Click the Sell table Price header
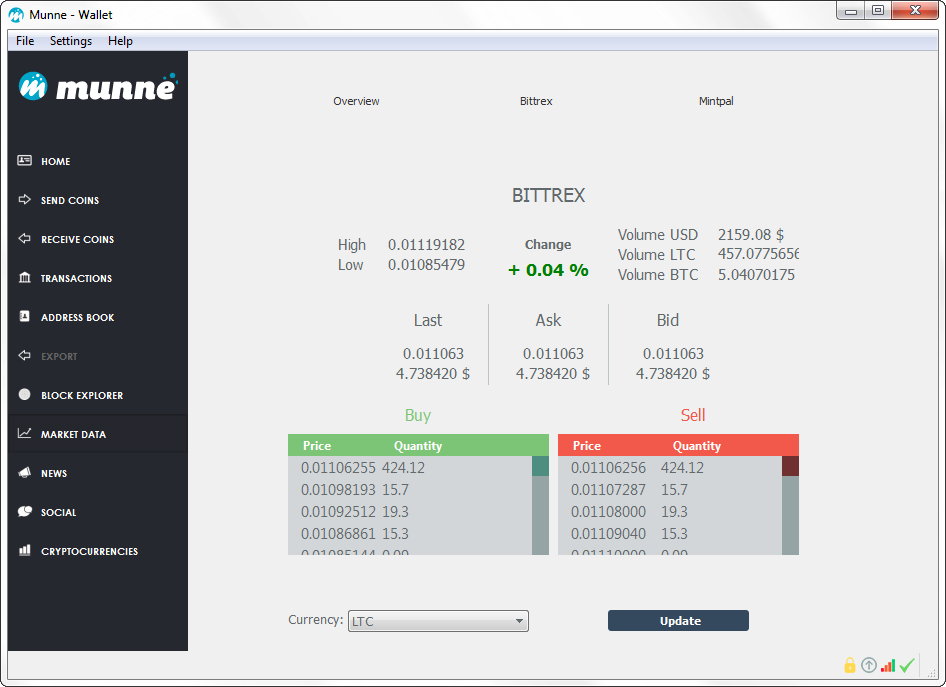The width and height of the screenshot is (946, 687). [586, 446]
